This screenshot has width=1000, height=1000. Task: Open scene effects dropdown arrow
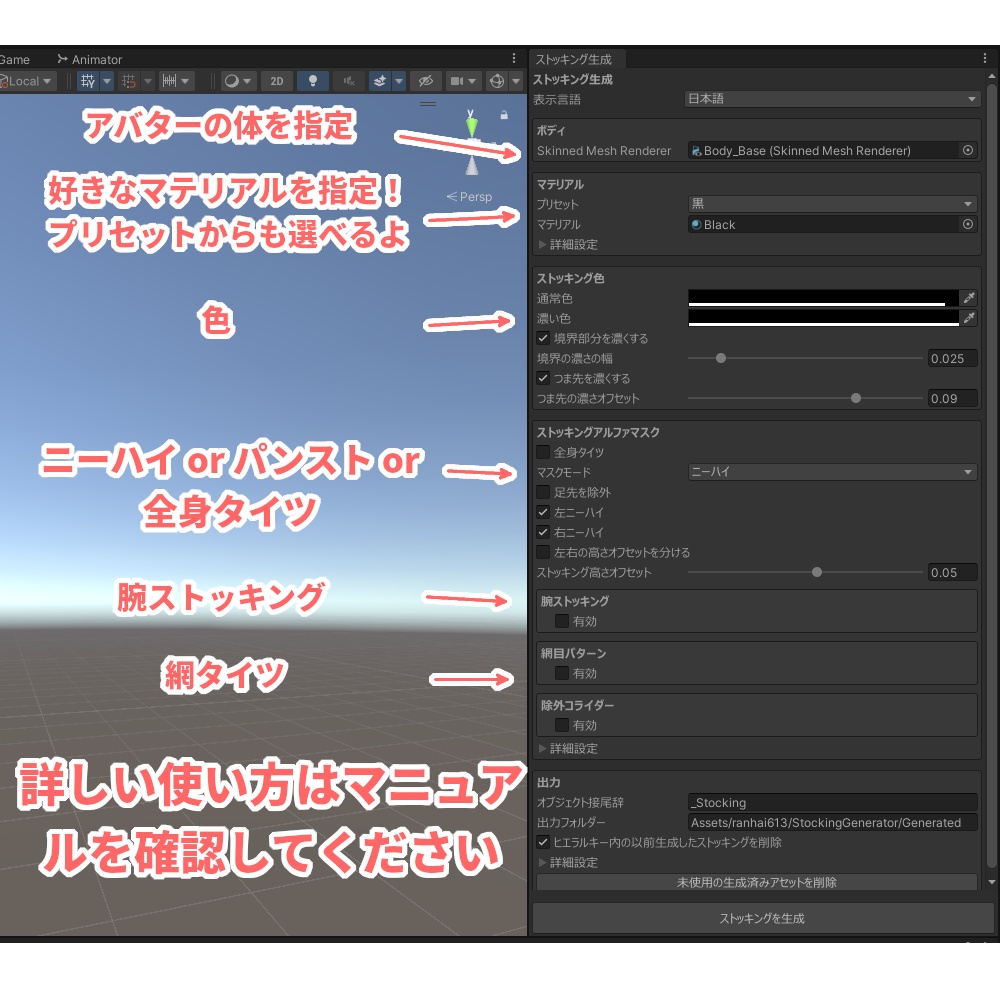coord(399,81)
